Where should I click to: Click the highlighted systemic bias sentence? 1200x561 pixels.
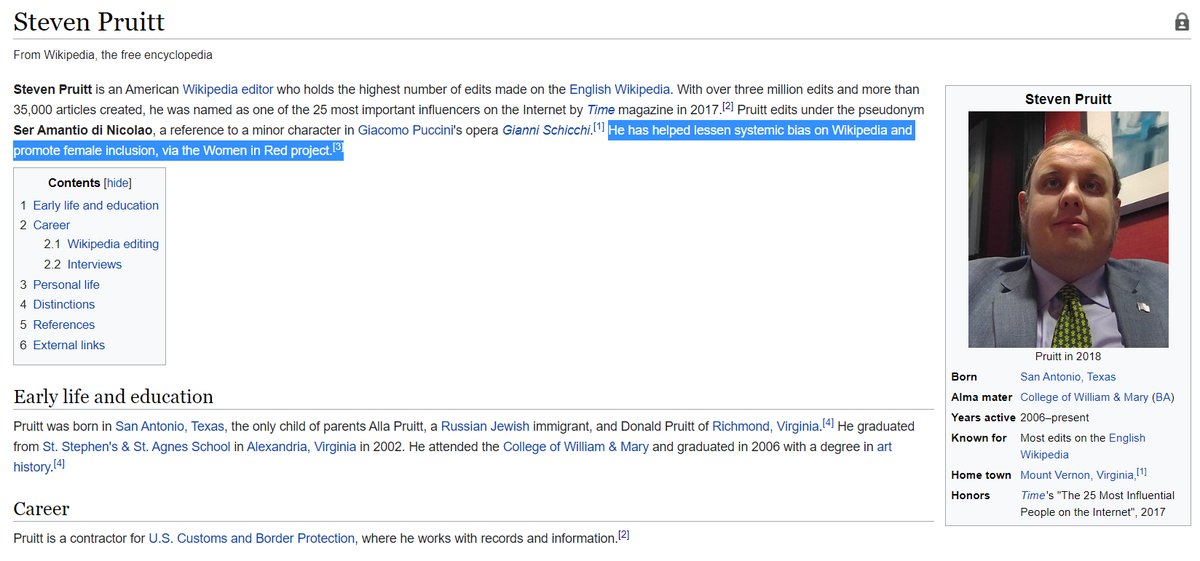pos(463,140)
